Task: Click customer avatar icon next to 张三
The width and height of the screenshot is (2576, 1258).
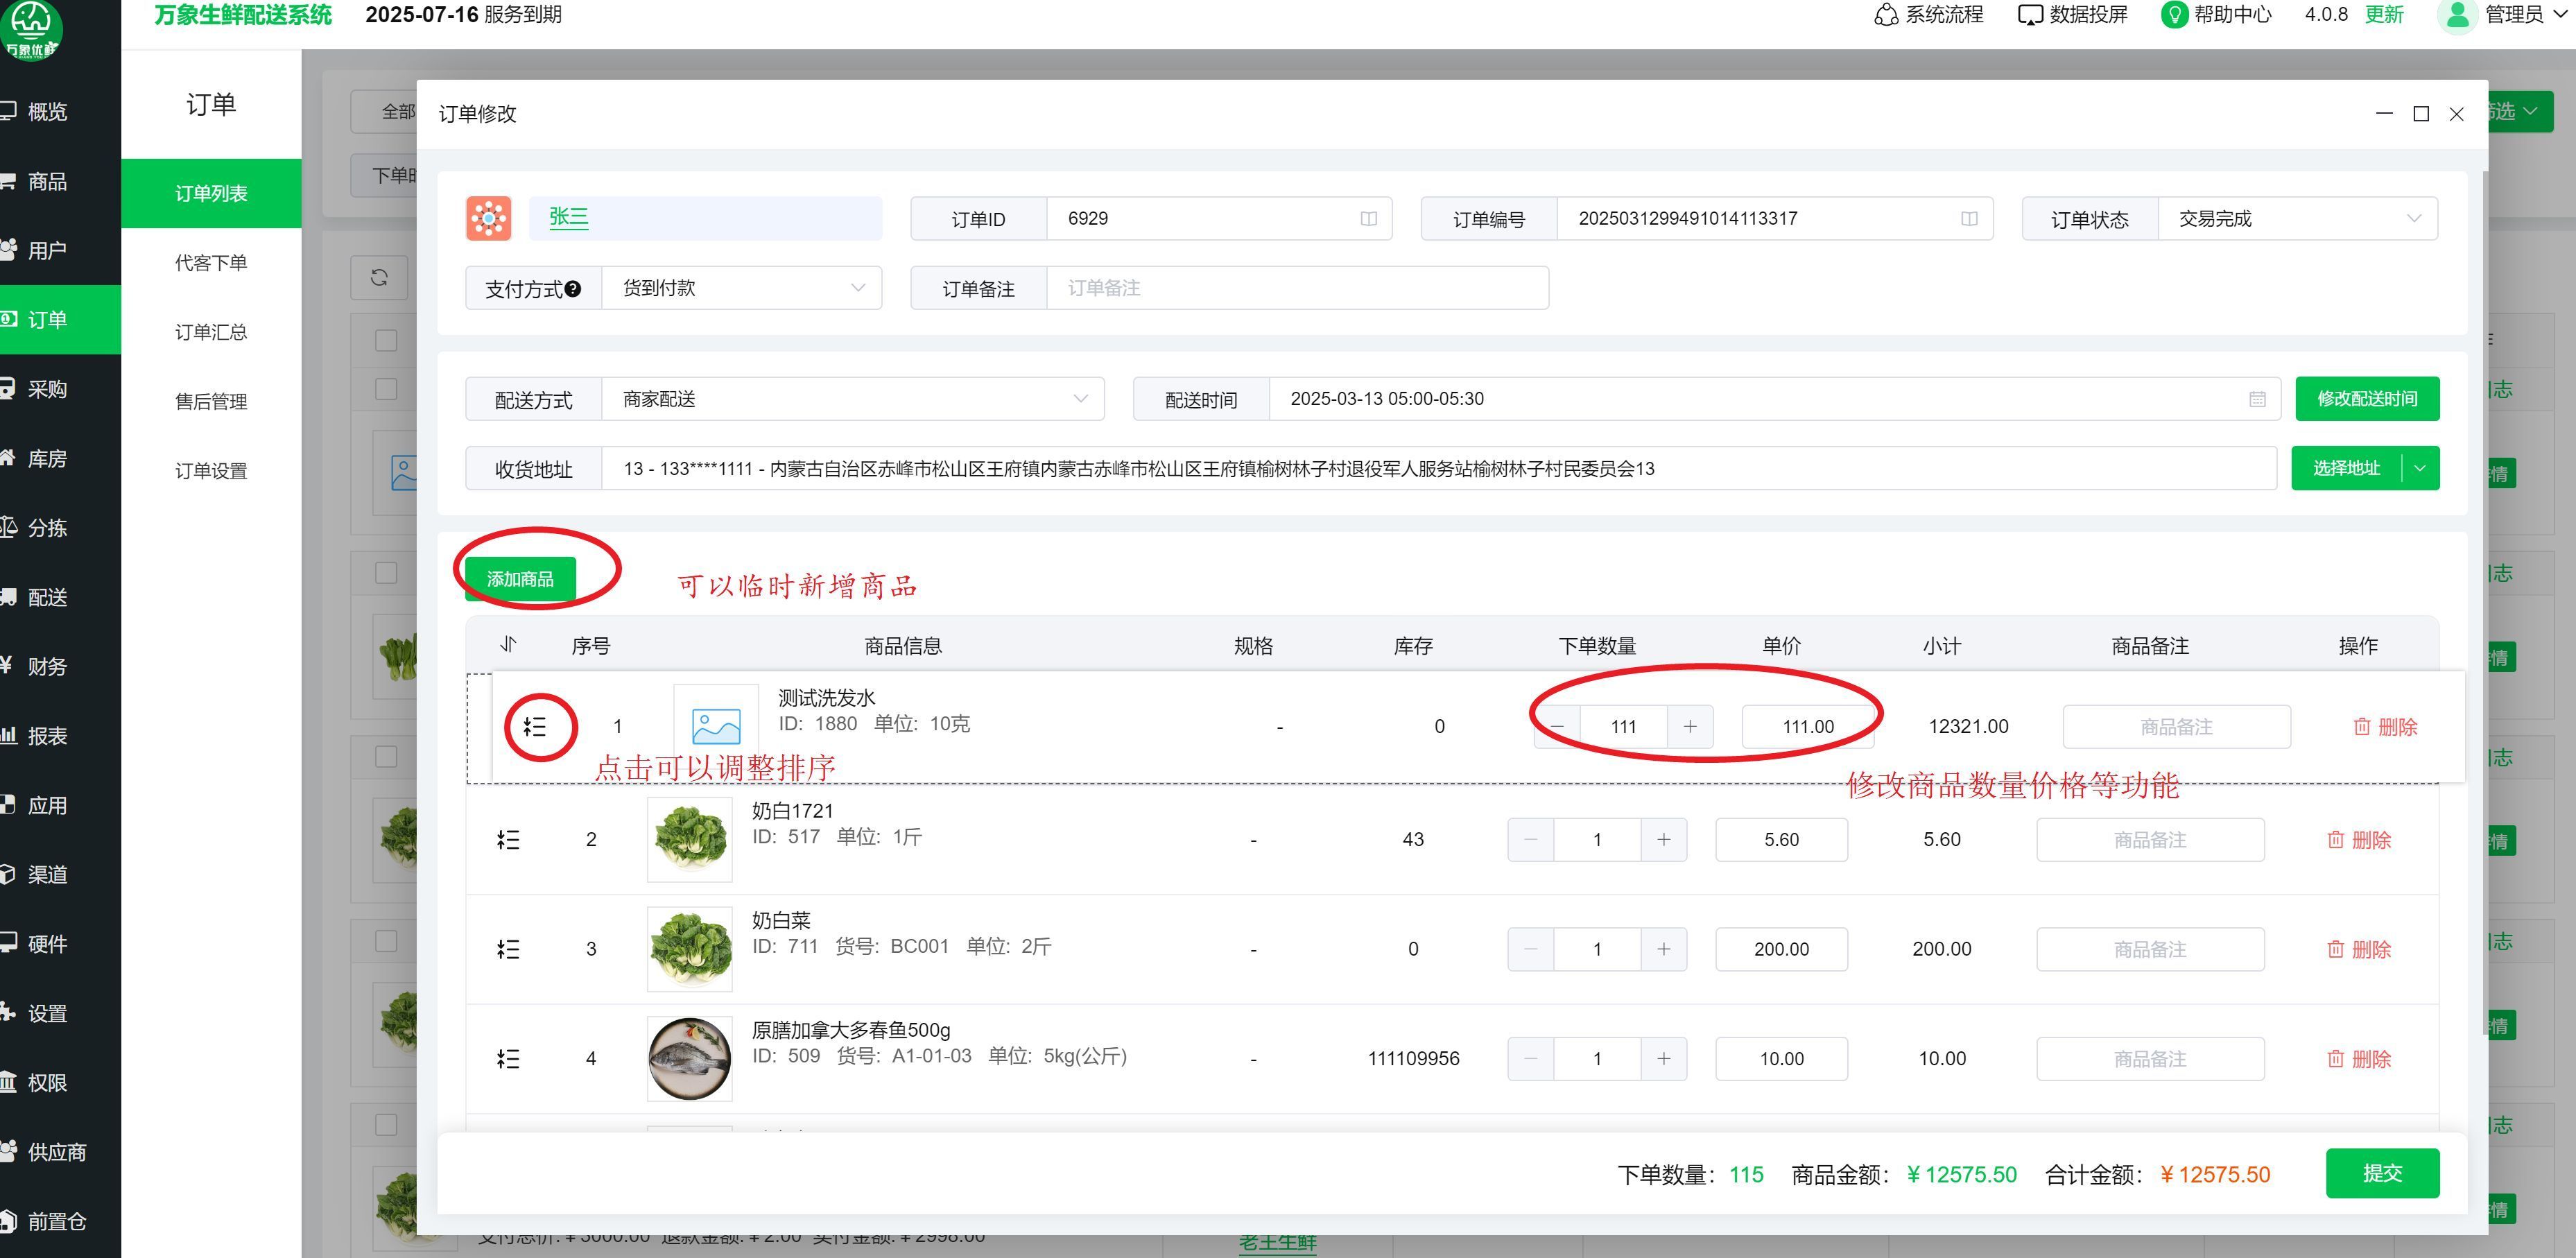Action: pos(489,218)
